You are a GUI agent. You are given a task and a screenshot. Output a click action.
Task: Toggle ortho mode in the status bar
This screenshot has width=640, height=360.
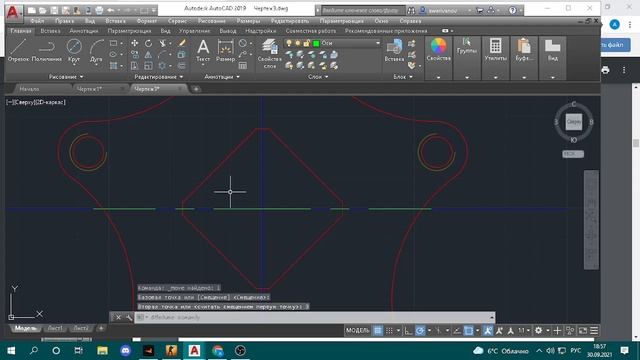click(408, 330)
